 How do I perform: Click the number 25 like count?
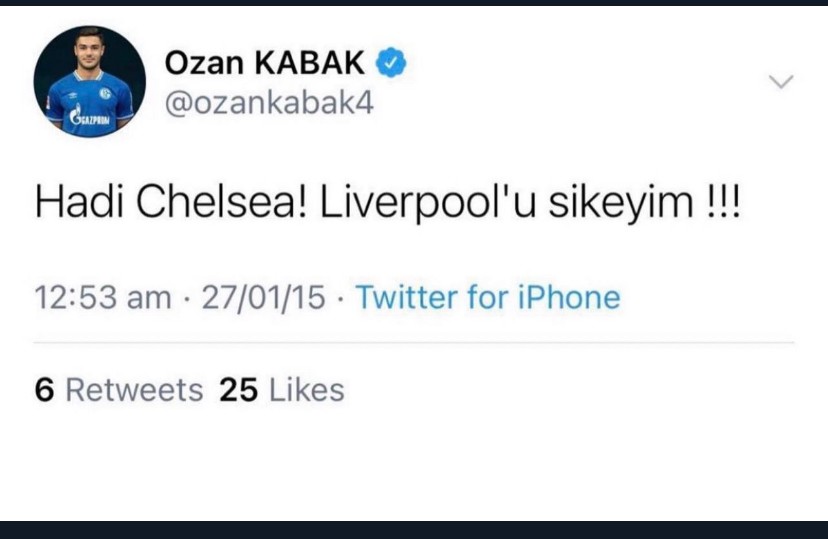point(238,389)
